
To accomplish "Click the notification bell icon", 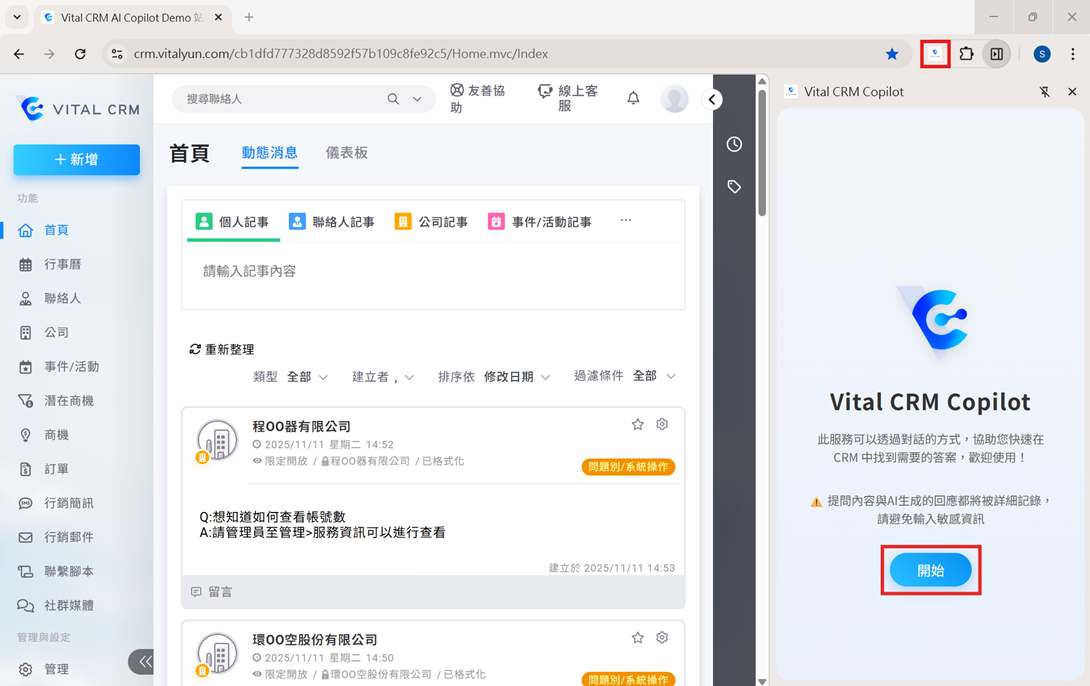I will click(x=633, y=98).
